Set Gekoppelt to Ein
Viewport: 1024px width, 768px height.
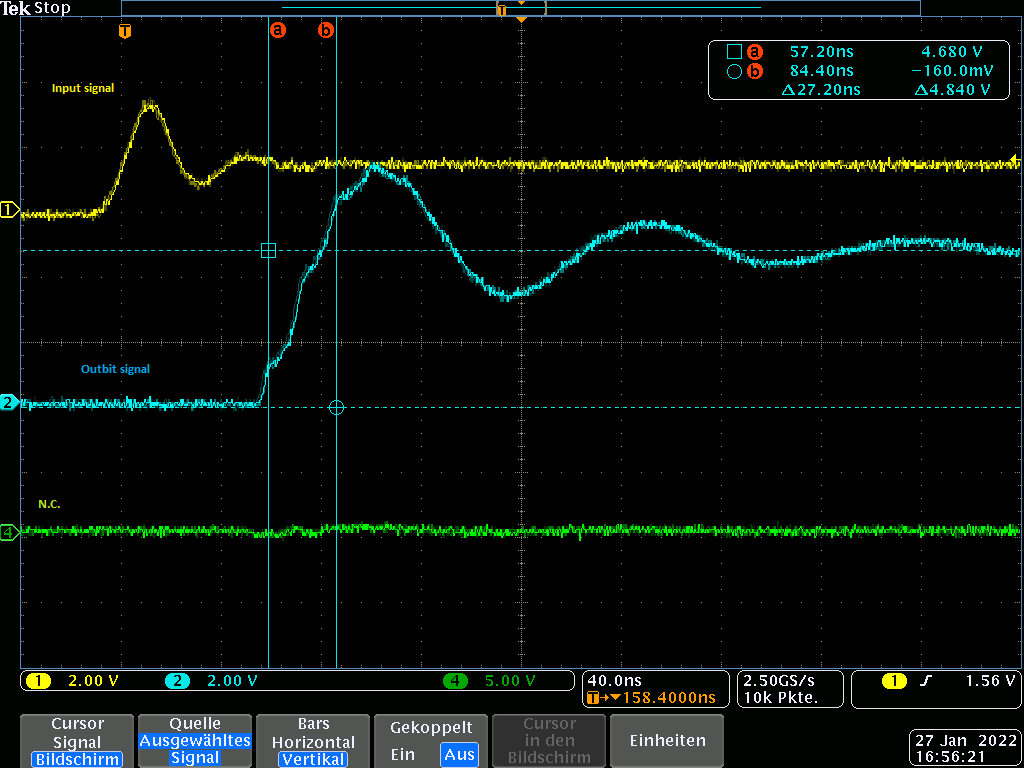click(x=403, y=754)
